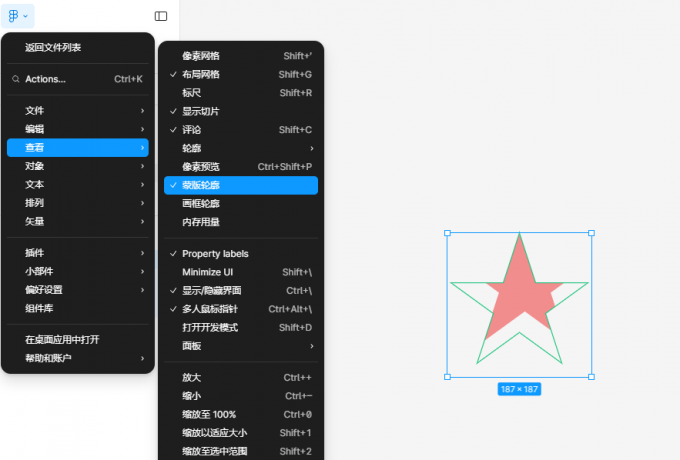Click the Actions search icon

16,79
